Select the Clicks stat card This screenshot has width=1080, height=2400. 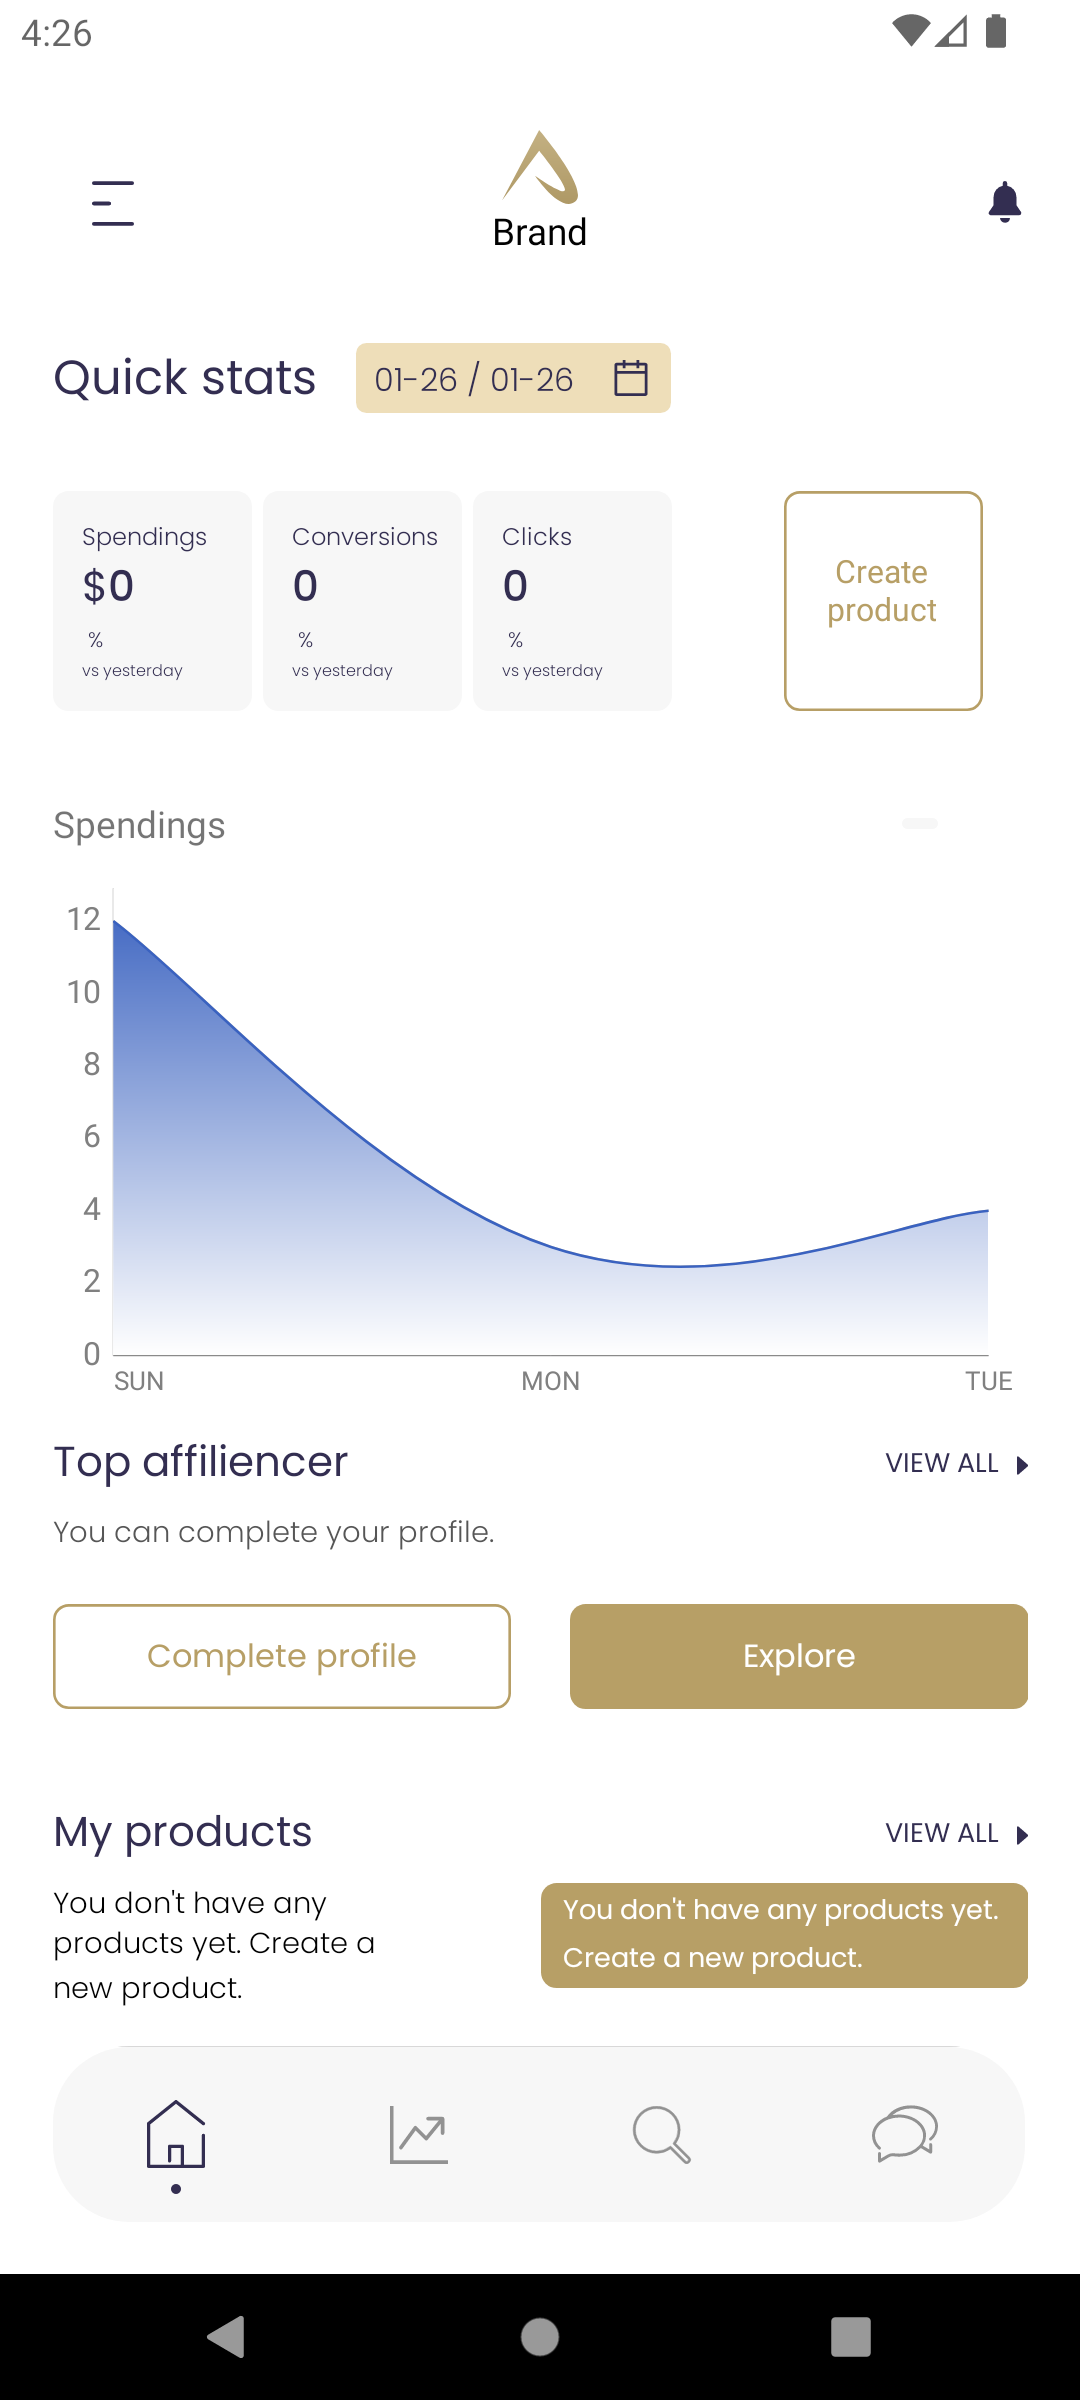tap(572, 601)
